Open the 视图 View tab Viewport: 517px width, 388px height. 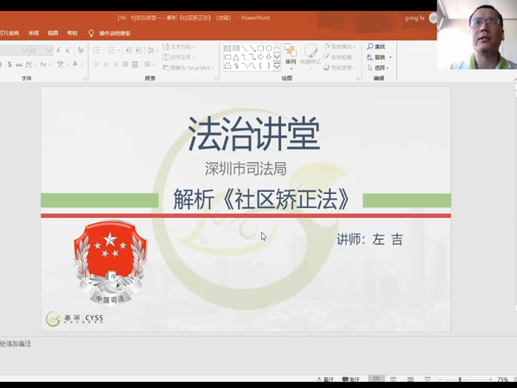(53, 33)
